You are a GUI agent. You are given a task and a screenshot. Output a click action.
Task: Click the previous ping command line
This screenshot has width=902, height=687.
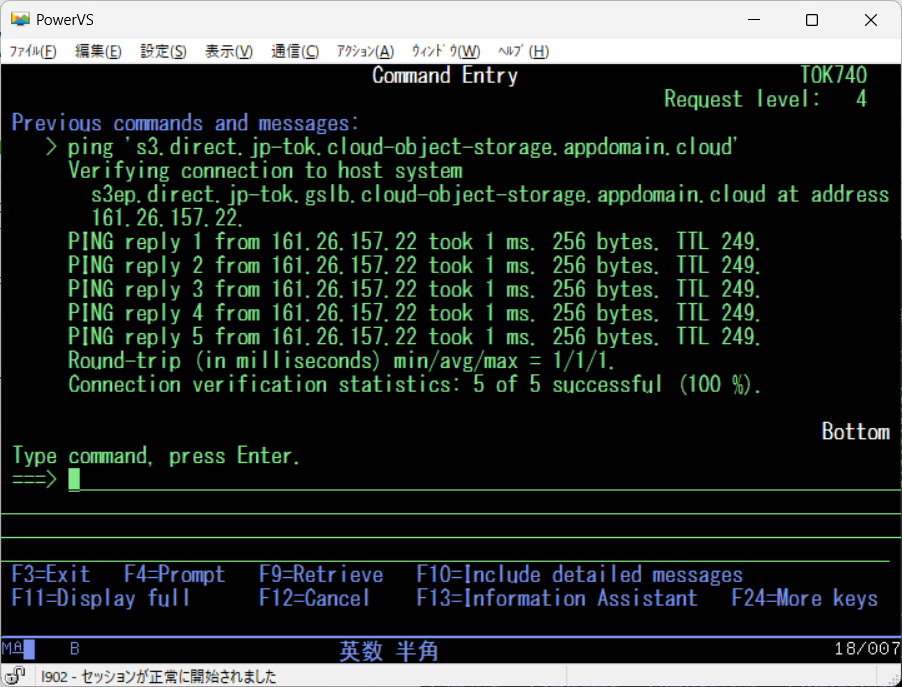click(x=391, y=147)
